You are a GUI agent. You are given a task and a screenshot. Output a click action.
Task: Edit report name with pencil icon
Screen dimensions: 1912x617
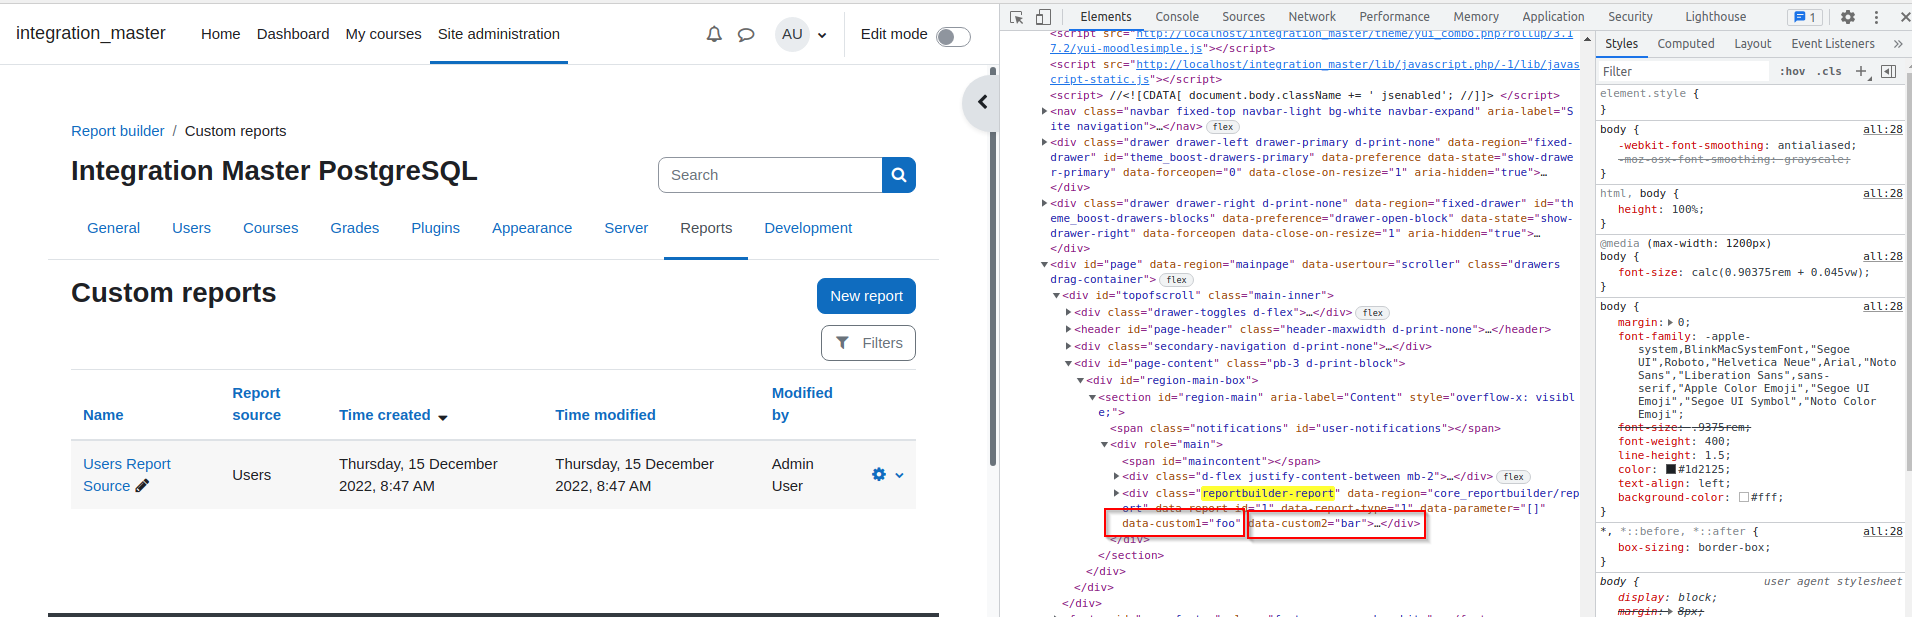point(142,486)
